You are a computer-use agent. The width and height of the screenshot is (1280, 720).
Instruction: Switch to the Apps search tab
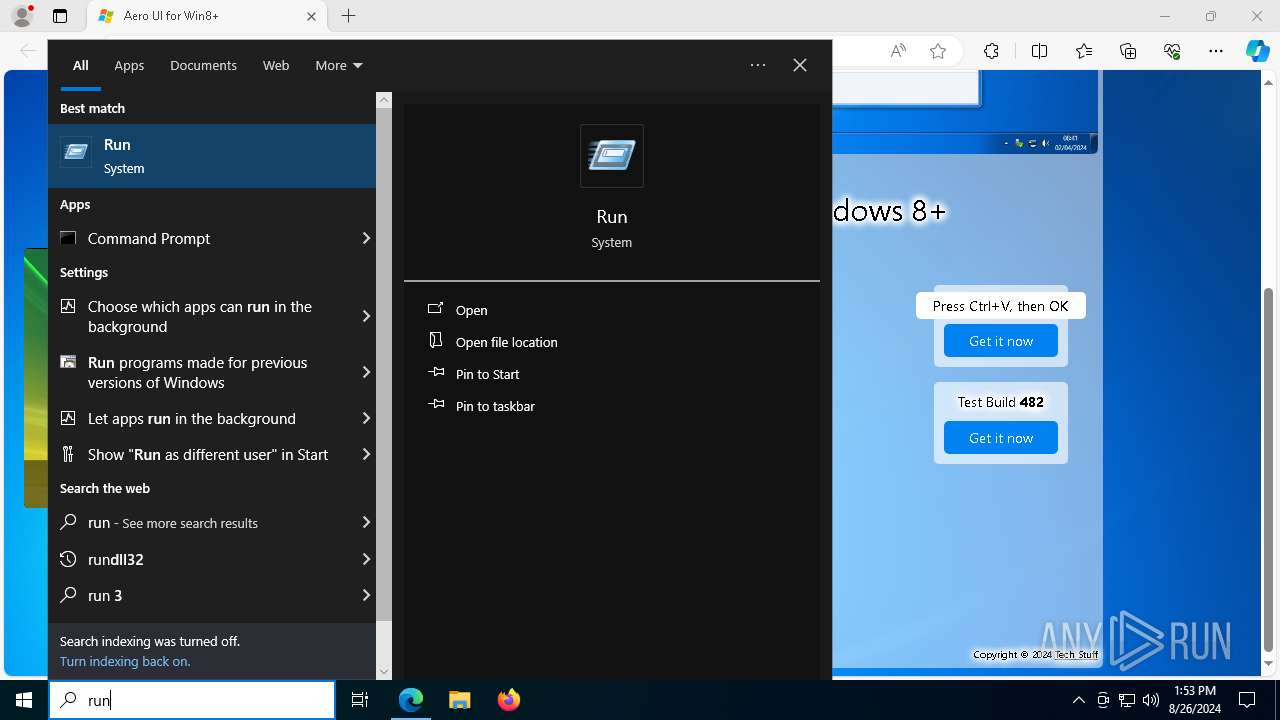[x=129, y=65]
